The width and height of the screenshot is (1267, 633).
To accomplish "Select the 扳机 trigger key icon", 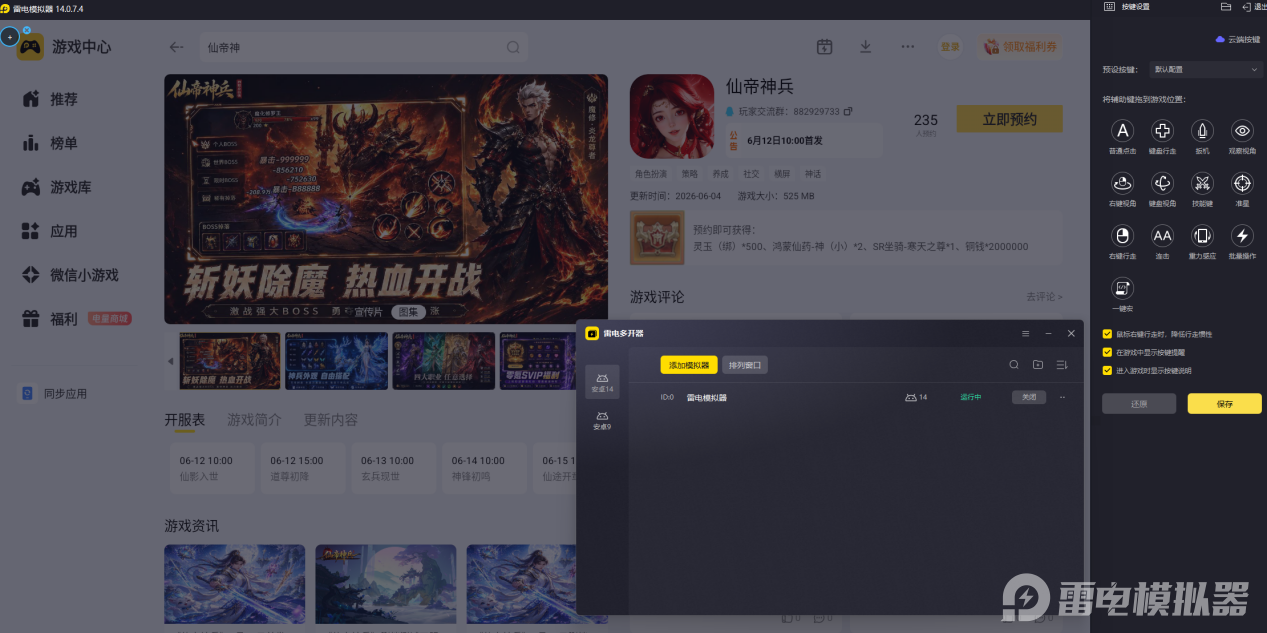I will pyautogui.click(x=1202, y=131).
